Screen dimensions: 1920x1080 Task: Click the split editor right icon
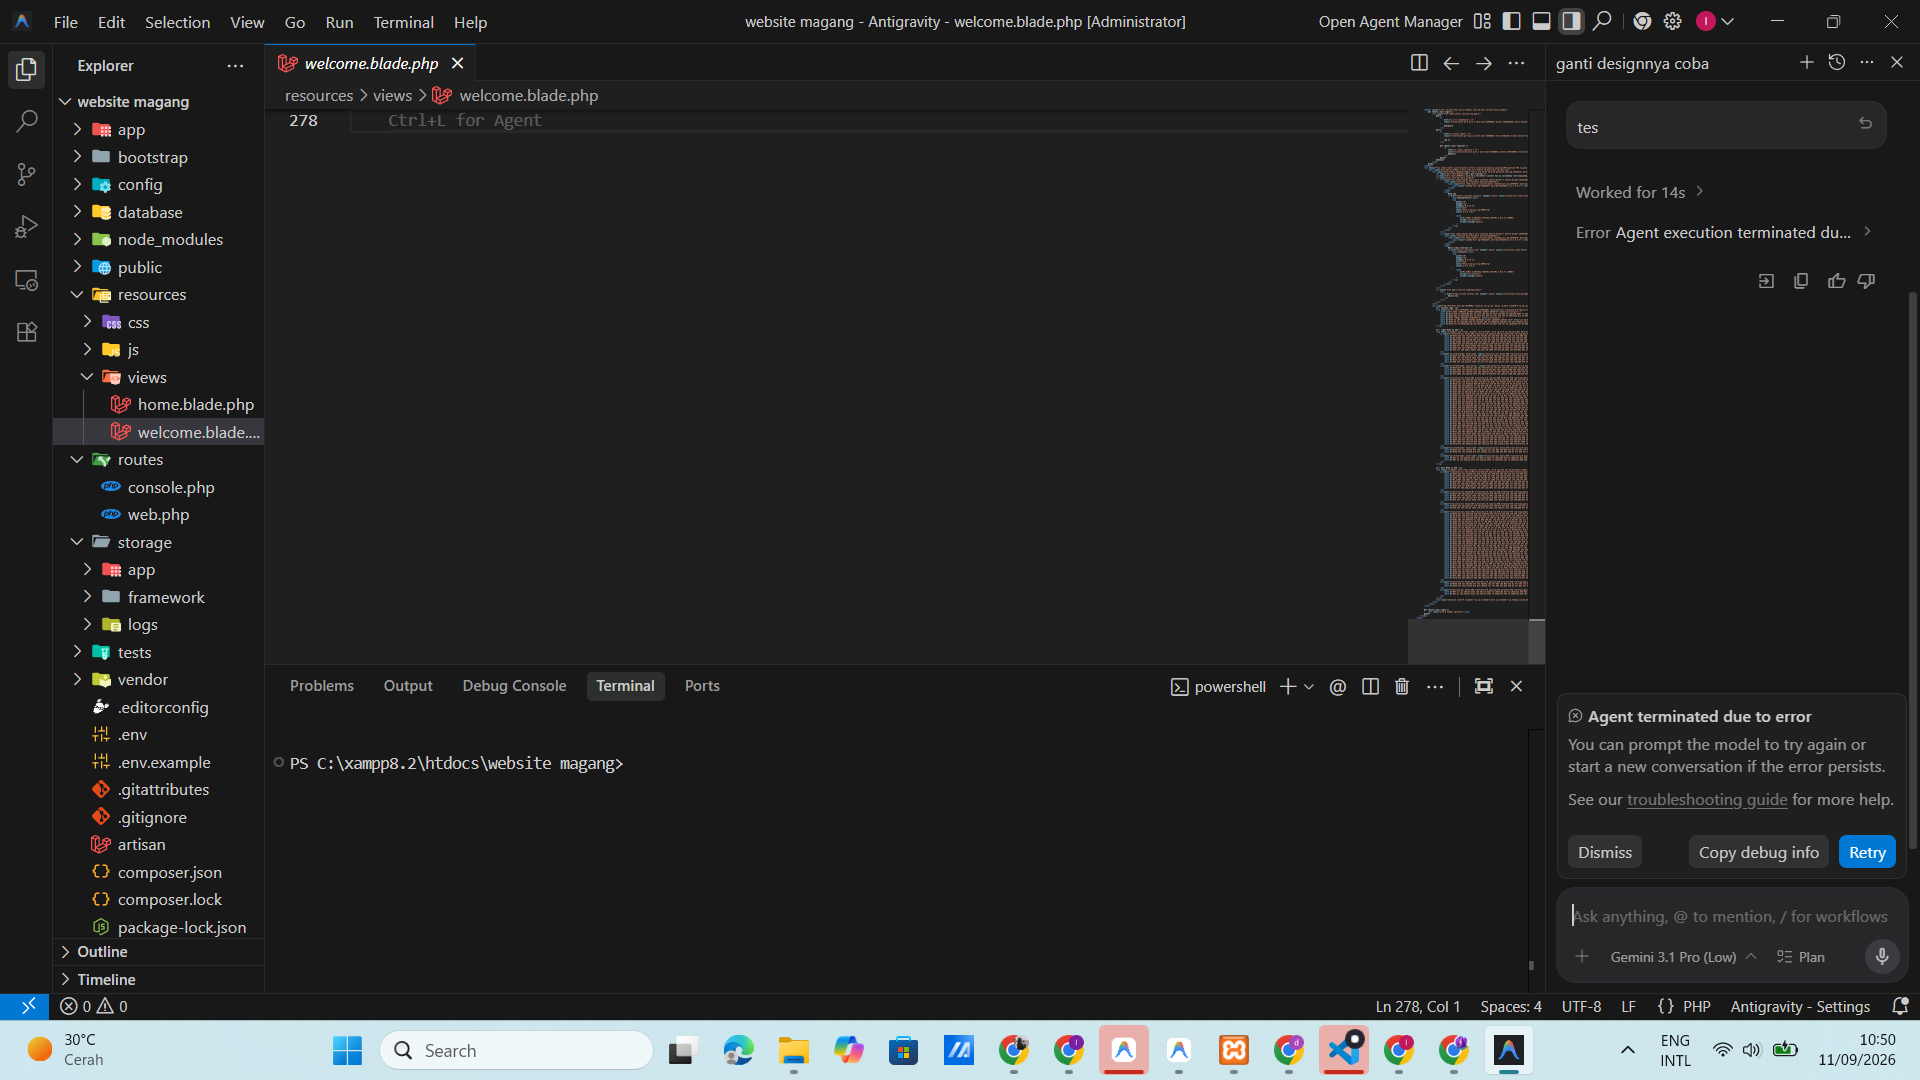(1419, 63)
